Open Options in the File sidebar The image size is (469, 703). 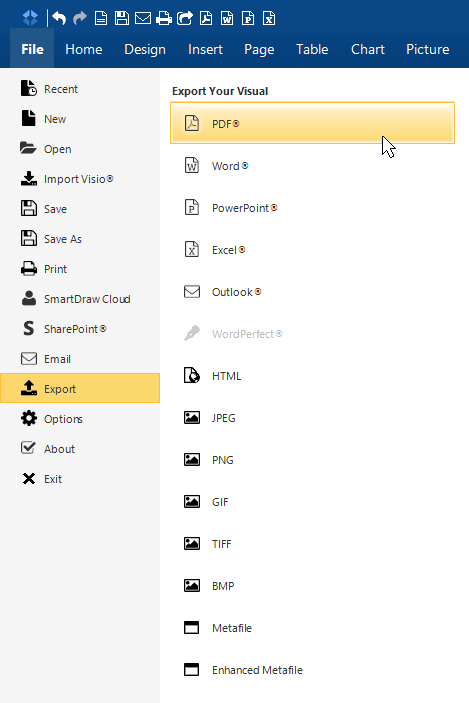point(80,419)
